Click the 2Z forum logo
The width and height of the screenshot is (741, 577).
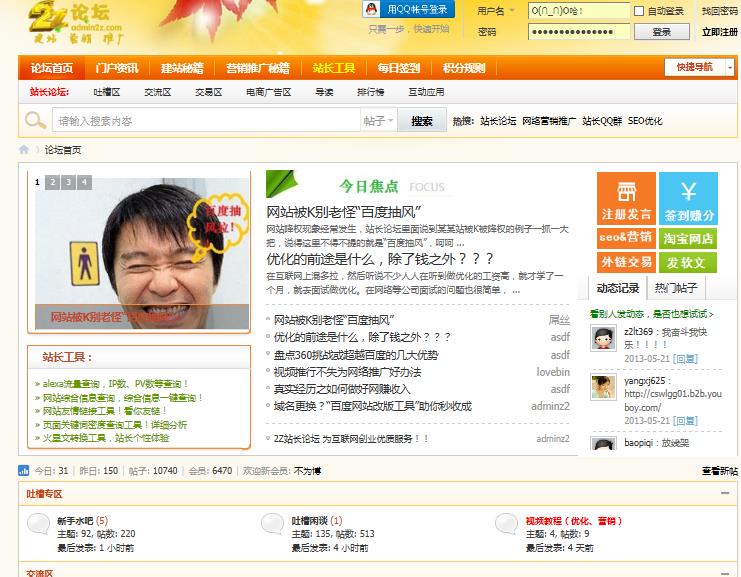tap(76, 23)
